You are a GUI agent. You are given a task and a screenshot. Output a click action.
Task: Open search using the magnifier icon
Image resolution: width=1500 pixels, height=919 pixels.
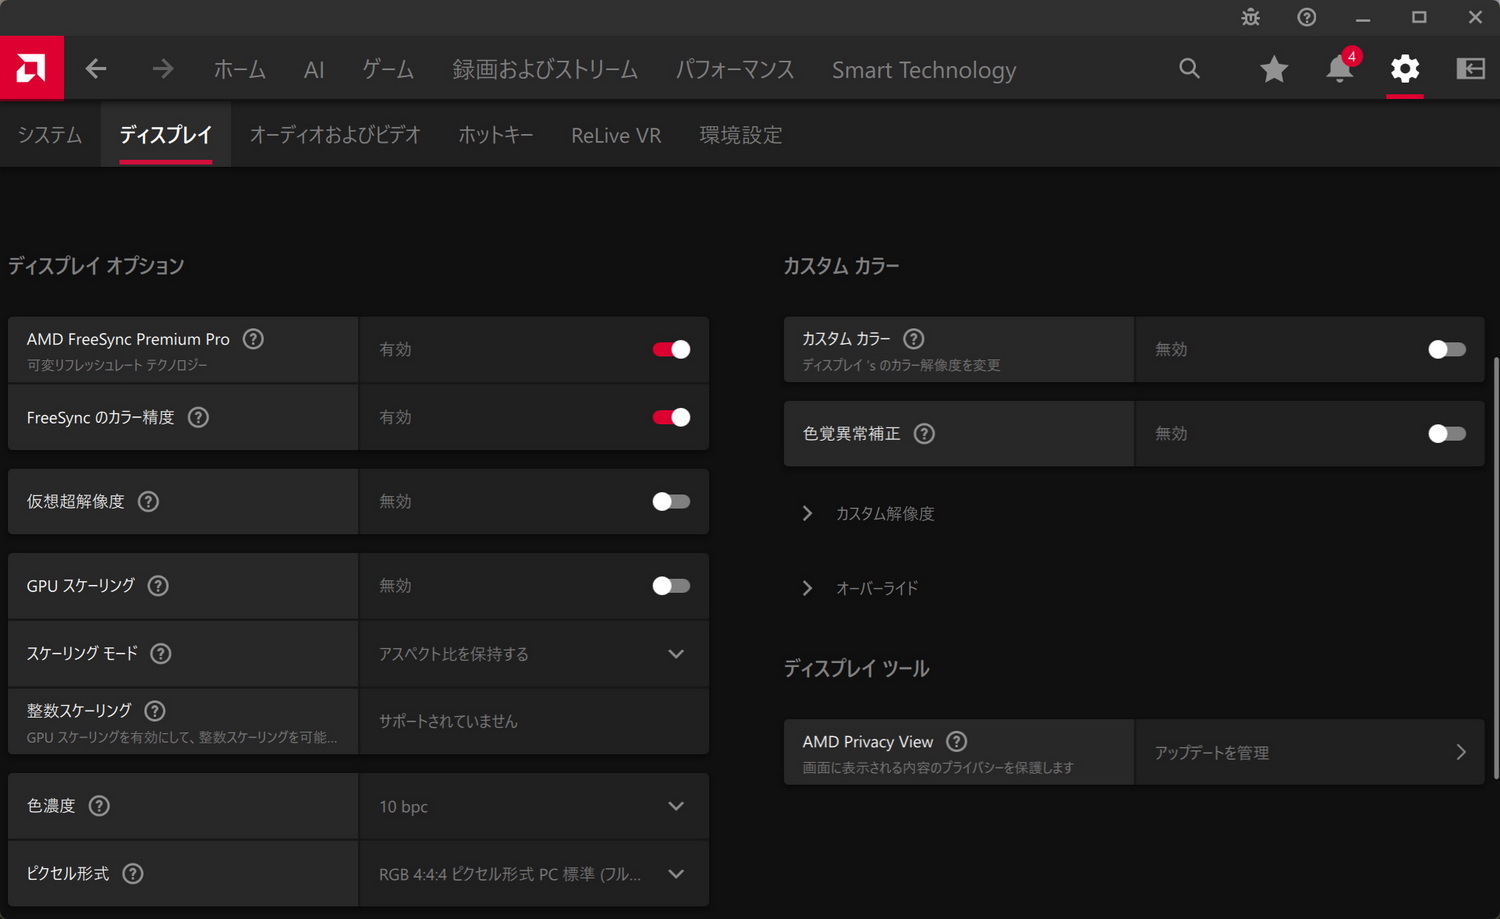point(1189,69)
